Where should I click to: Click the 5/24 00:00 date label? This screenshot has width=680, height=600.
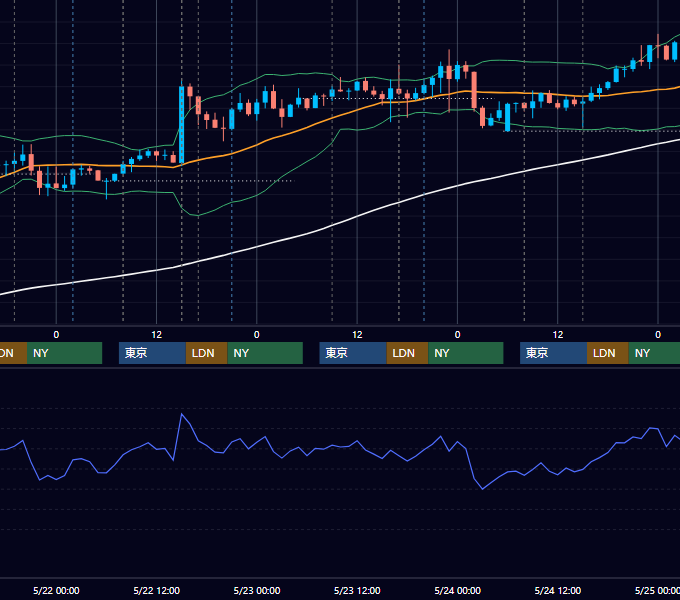pyautogui.click(x=458, y=590)
